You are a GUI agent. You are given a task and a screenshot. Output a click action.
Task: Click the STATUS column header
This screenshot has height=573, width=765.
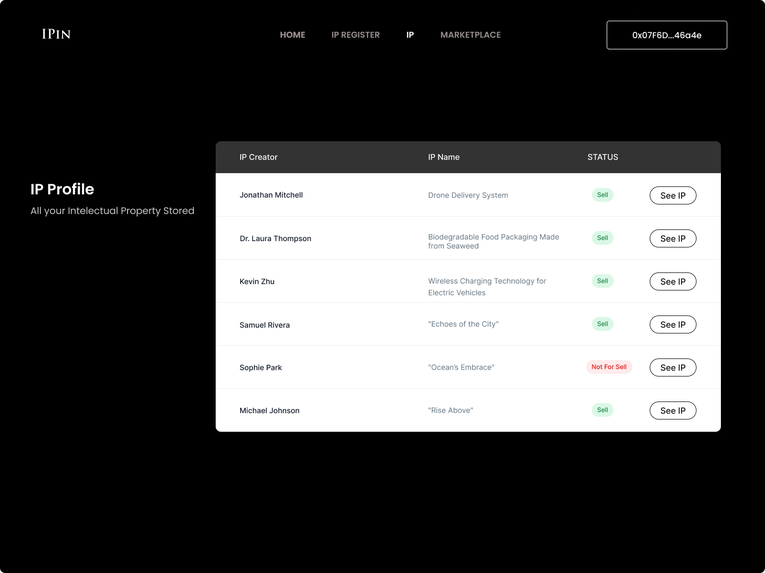coord(603,157)
